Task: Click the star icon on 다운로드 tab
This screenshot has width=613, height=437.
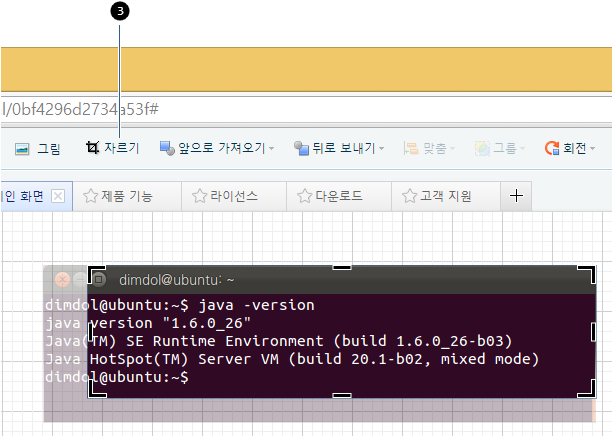Action: [x=304, y=196]
